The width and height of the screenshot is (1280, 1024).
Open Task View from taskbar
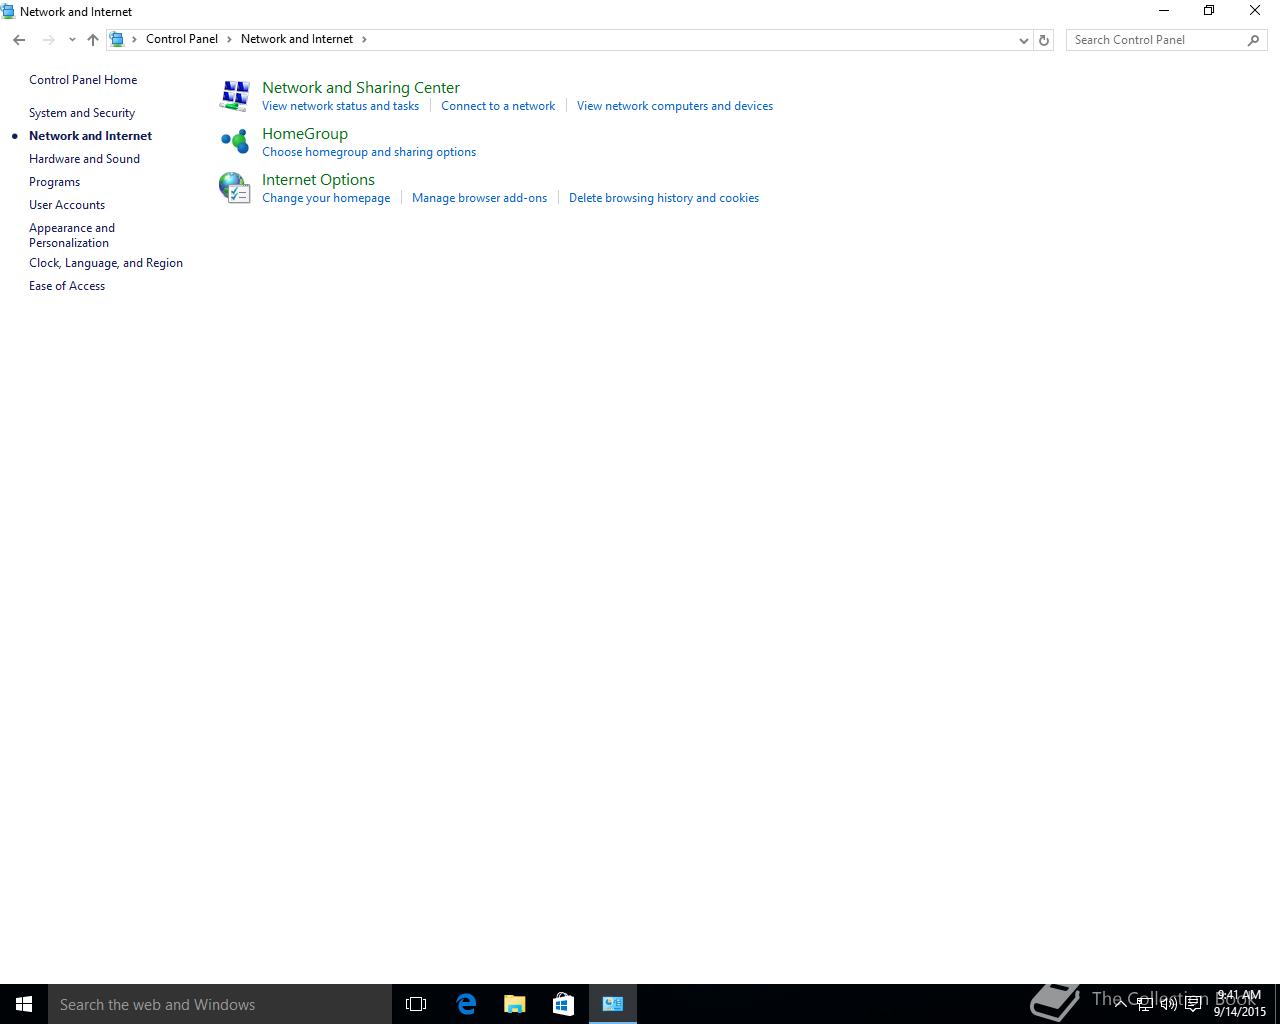pos(416,1004)
